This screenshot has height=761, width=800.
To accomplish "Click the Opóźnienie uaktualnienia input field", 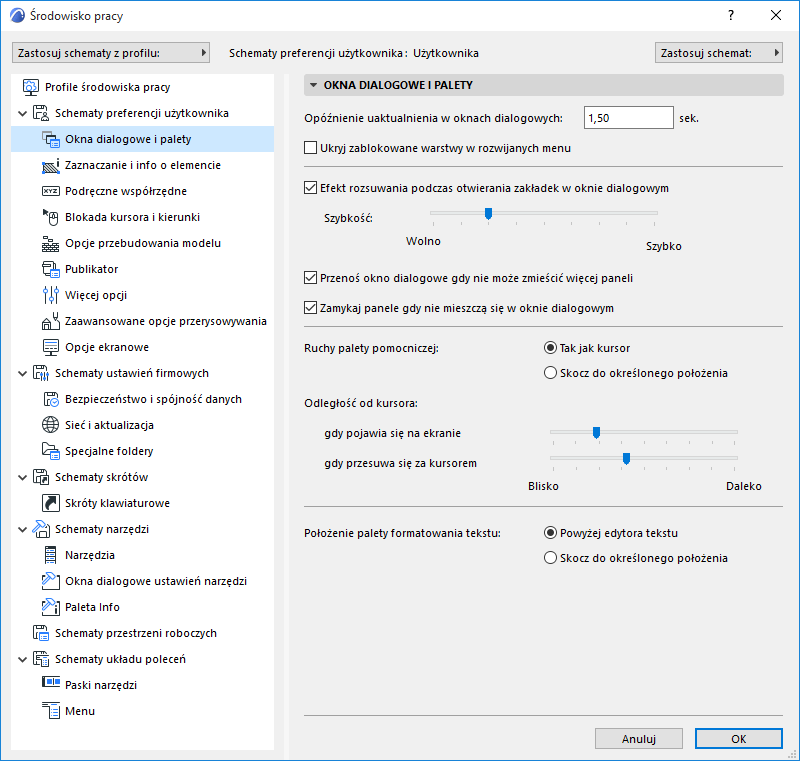I will coord(629,118).
